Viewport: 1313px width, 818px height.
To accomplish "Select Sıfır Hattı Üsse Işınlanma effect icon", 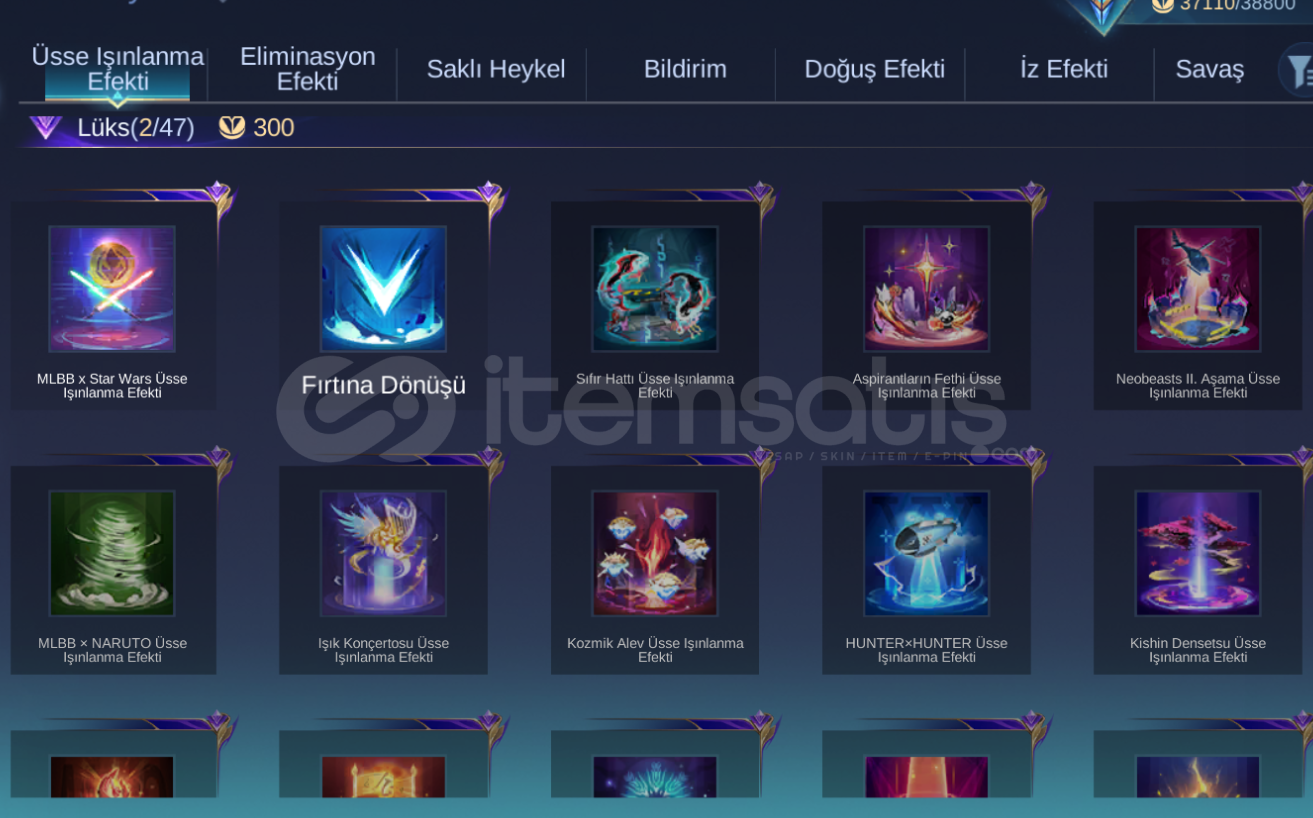I will click(655, 289).
